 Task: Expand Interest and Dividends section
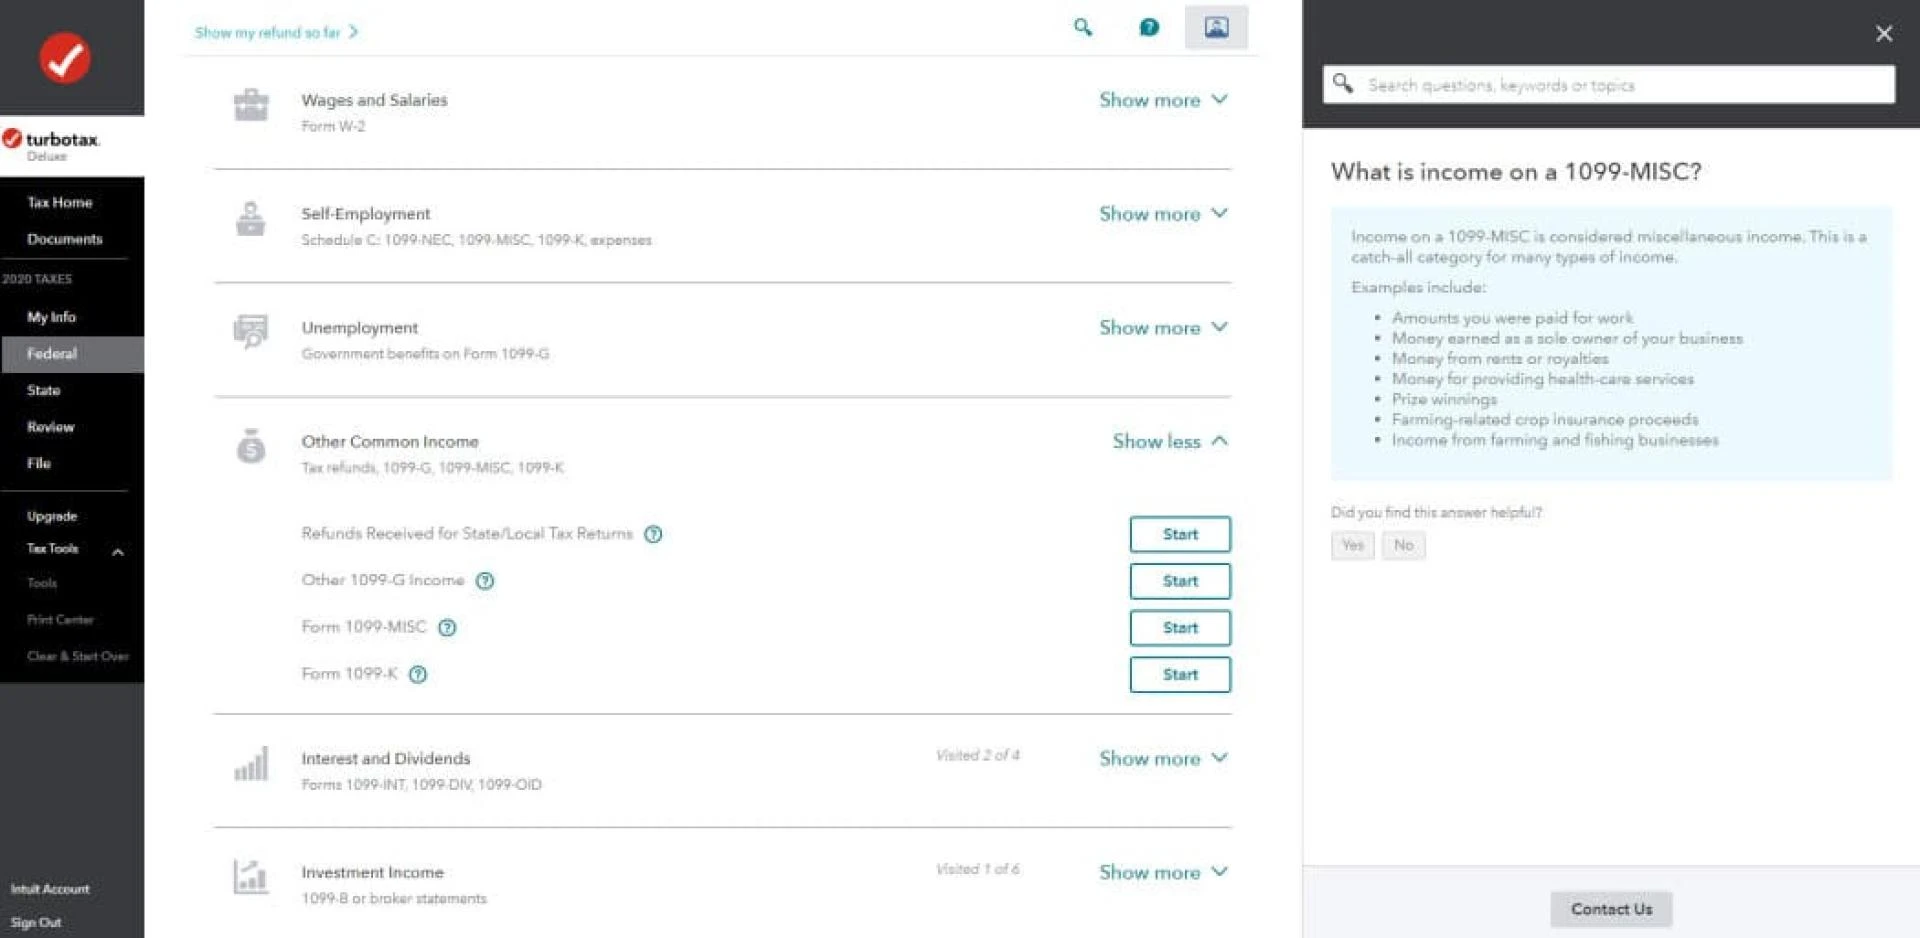point(1162,758)
